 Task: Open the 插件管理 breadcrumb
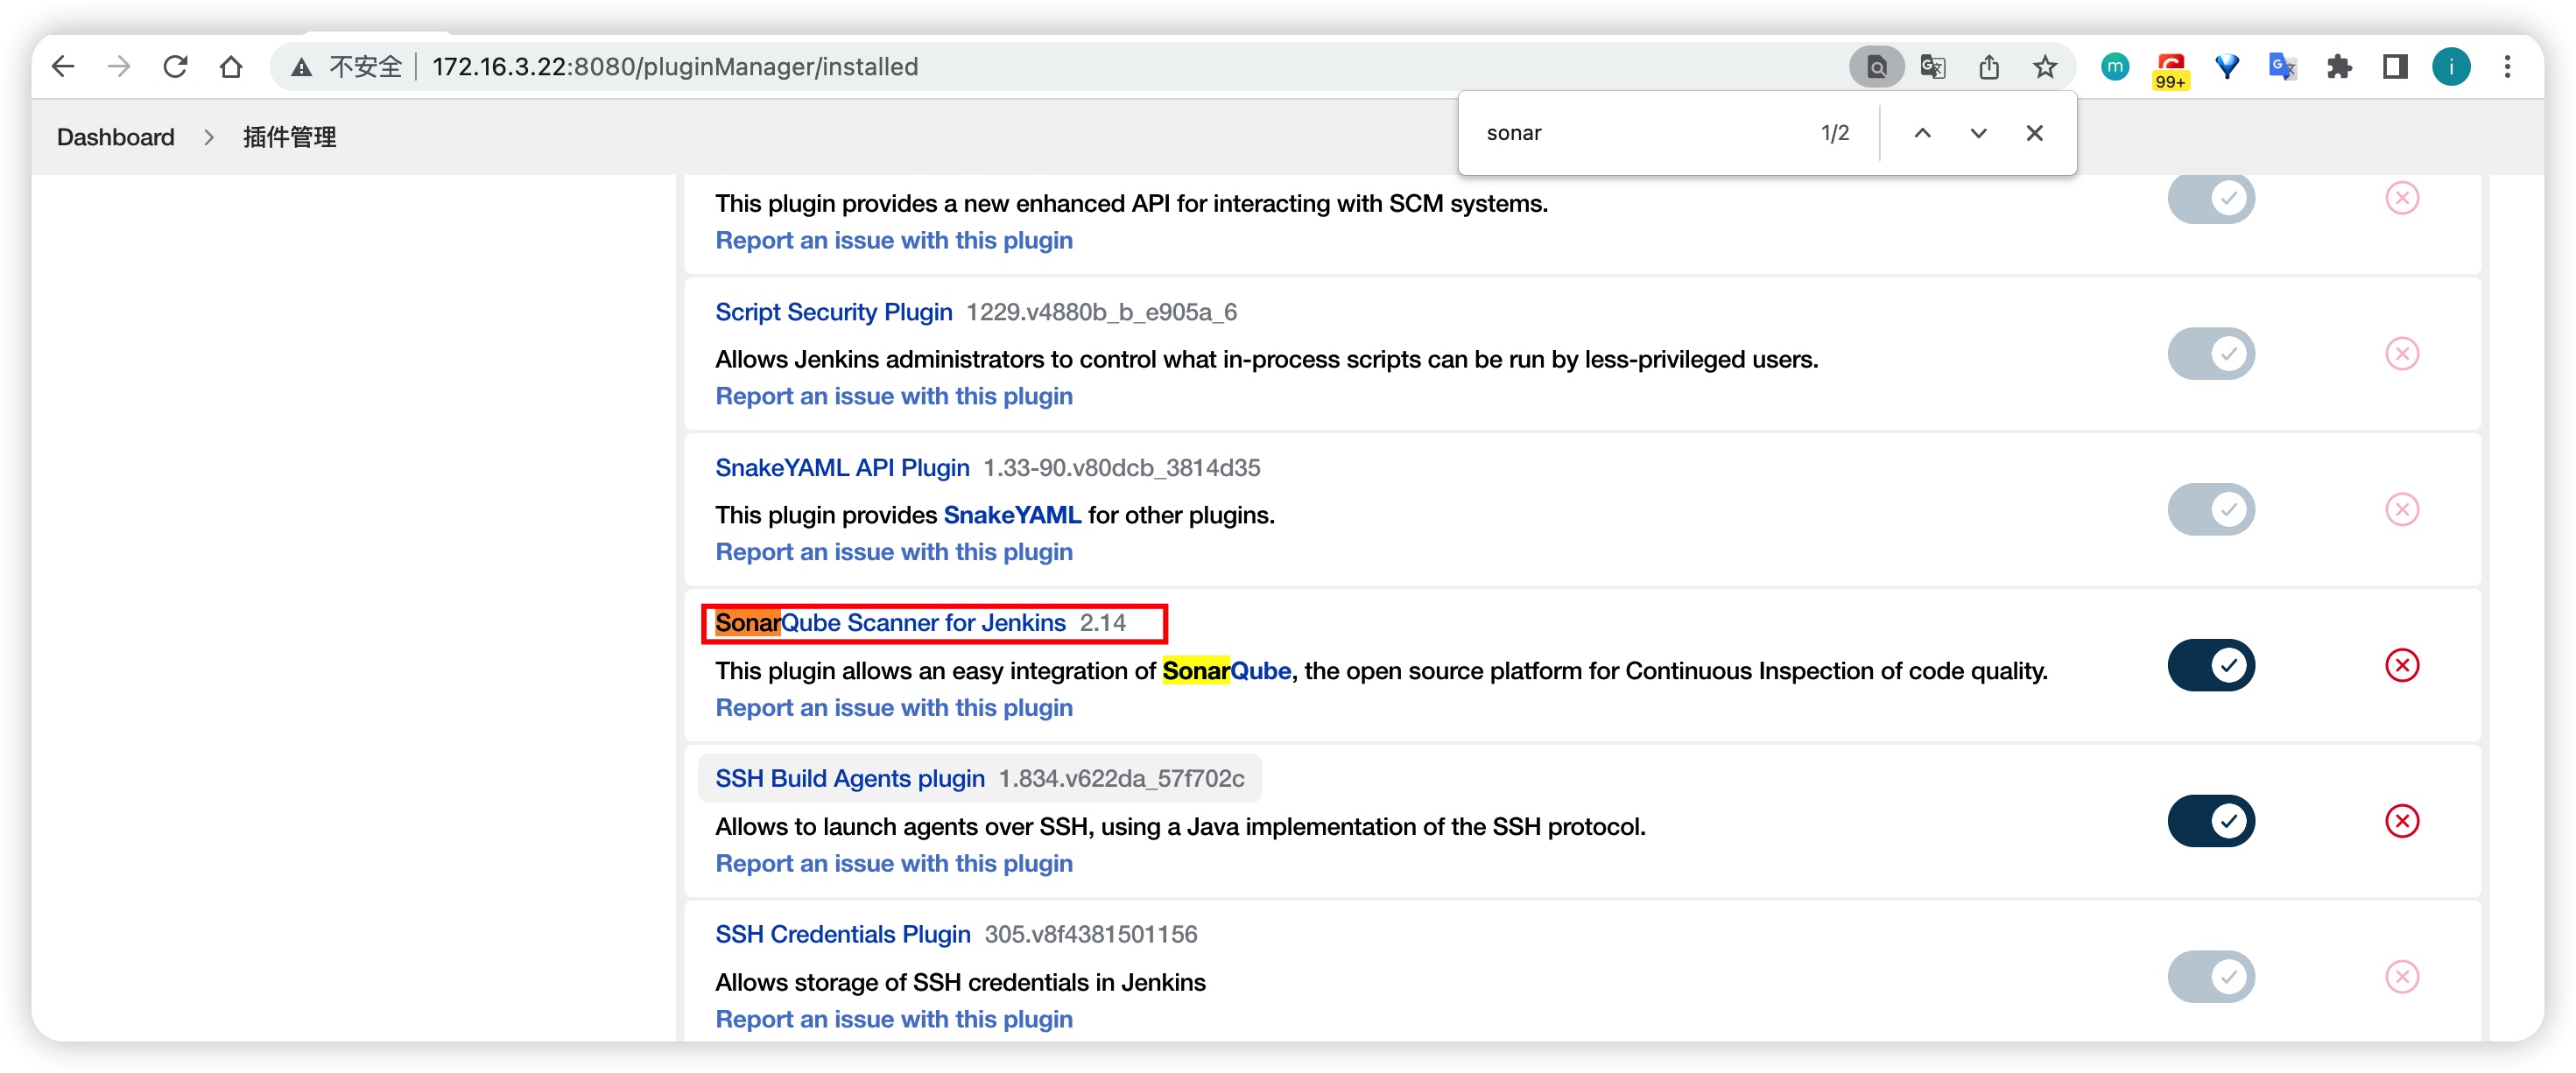point(289,137)
